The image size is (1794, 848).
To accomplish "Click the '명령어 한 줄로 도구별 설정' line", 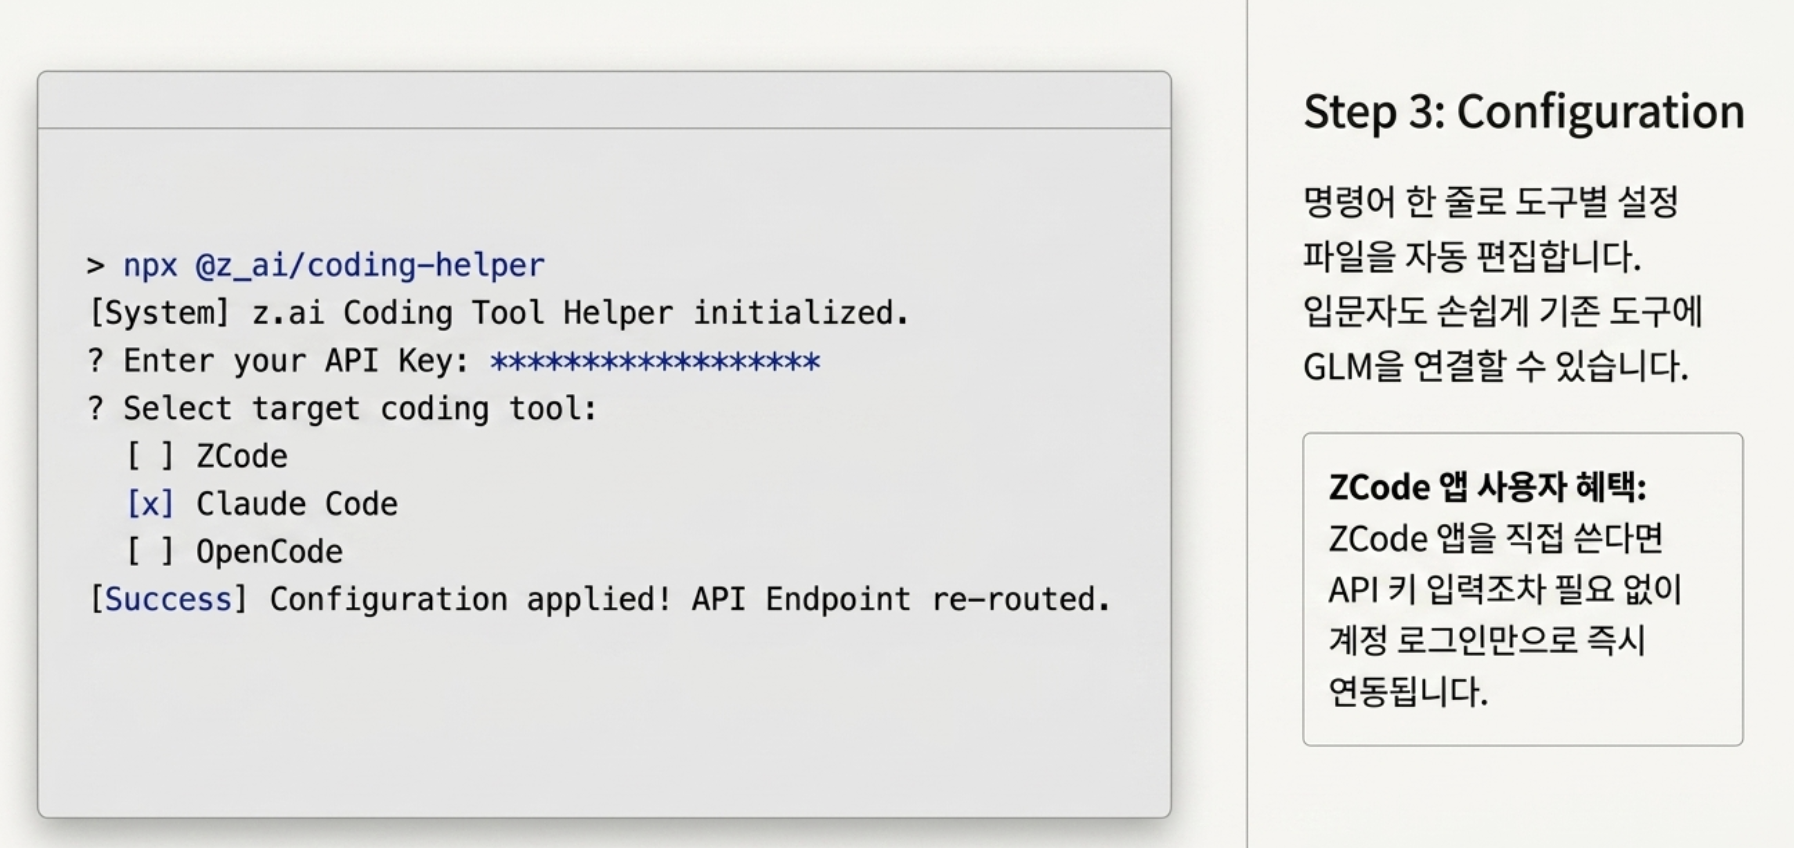I will pyautogui.click(x=1491, y=202).
